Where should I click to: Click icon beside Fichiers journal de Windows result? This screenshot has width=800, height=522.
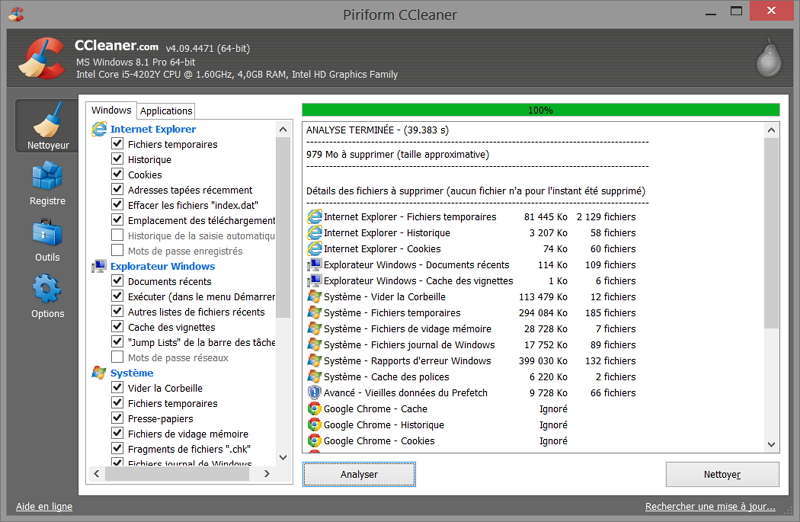point(314,345)
